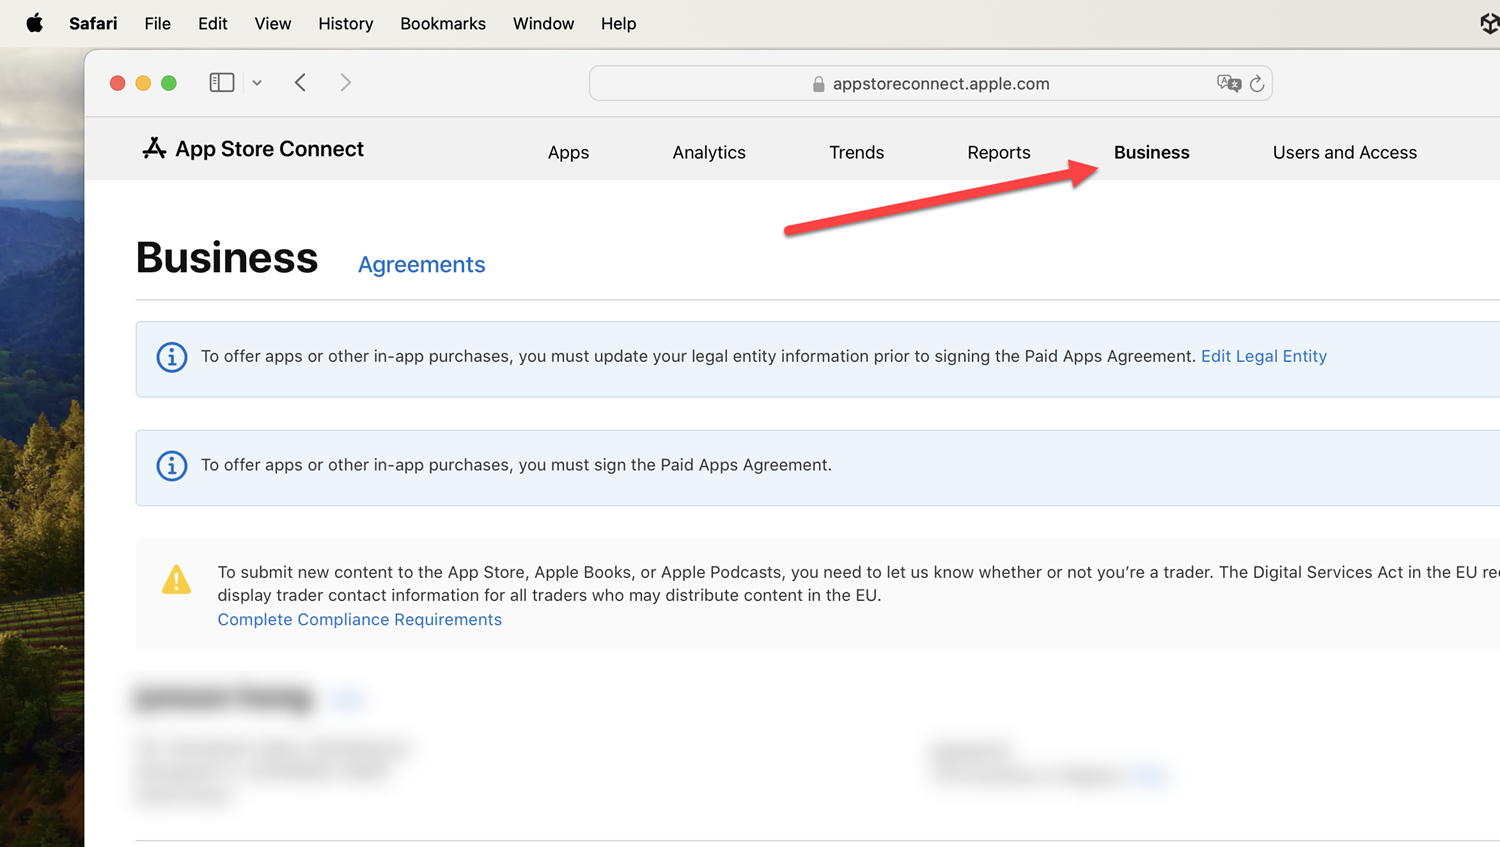Open the Trends section
Viewport: 1500px width, 847px height.
(856, 152)
